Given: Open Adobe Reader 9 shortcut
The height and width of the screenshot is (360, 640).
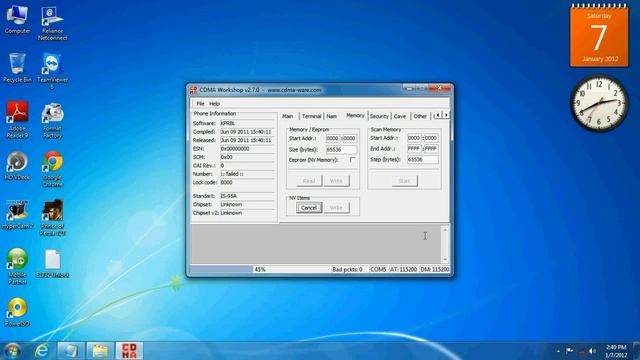Looking at the screenshot, I should tap(17, 120).
